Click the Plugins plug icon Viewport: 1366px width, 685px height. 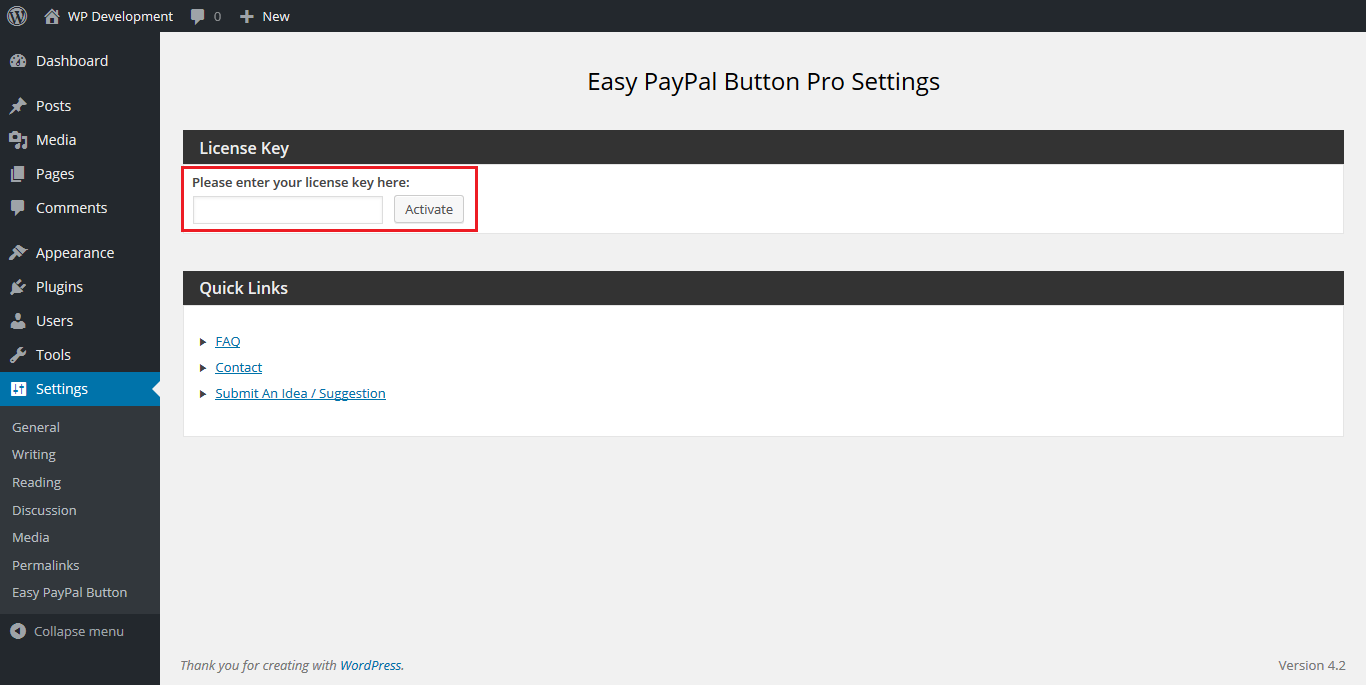click(18, 287)
